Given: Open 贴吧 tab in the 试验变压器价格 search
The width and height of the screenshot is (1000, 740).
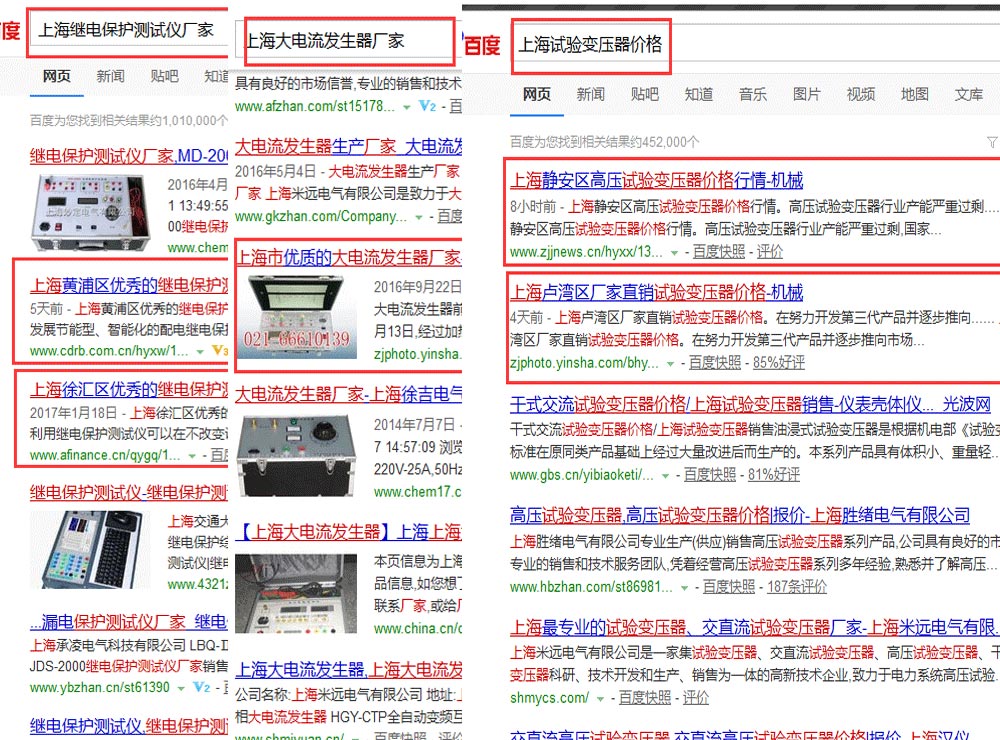Looking at the screenshot, I should click(645, 94).
